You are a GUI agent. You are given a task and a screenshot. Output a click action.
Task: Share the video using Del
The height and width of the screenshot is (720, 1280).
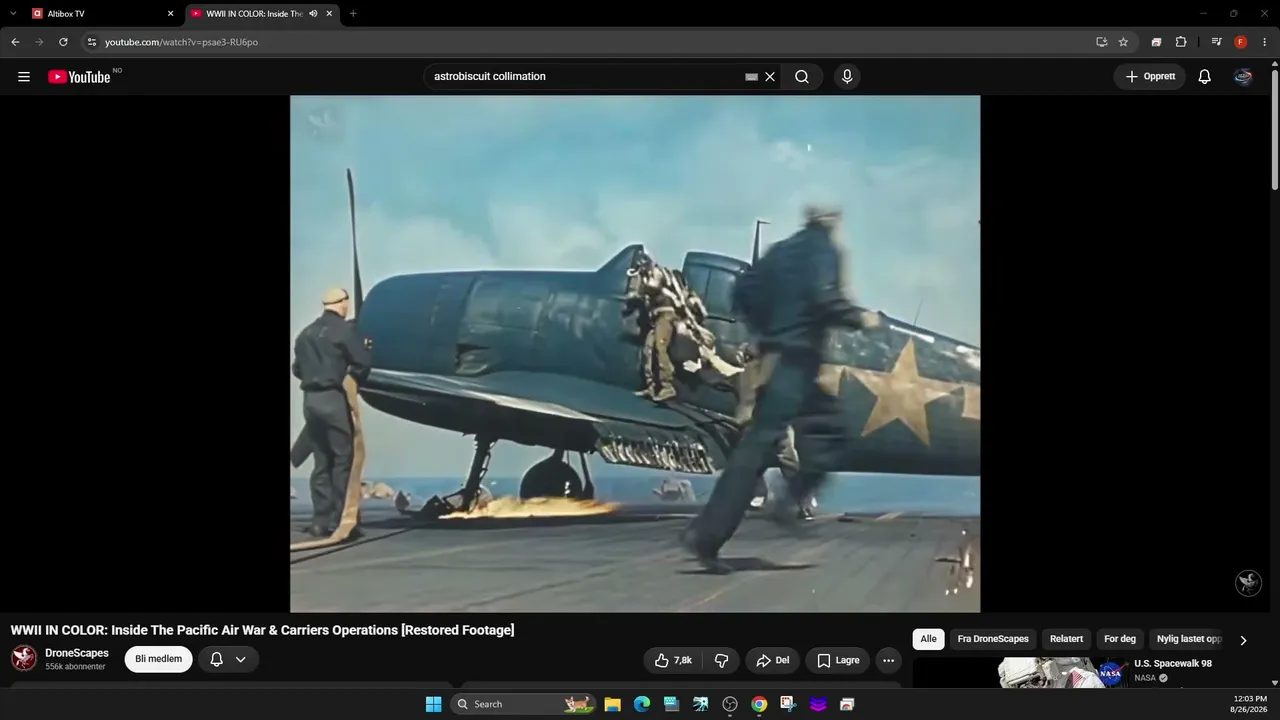coord(773,661)
